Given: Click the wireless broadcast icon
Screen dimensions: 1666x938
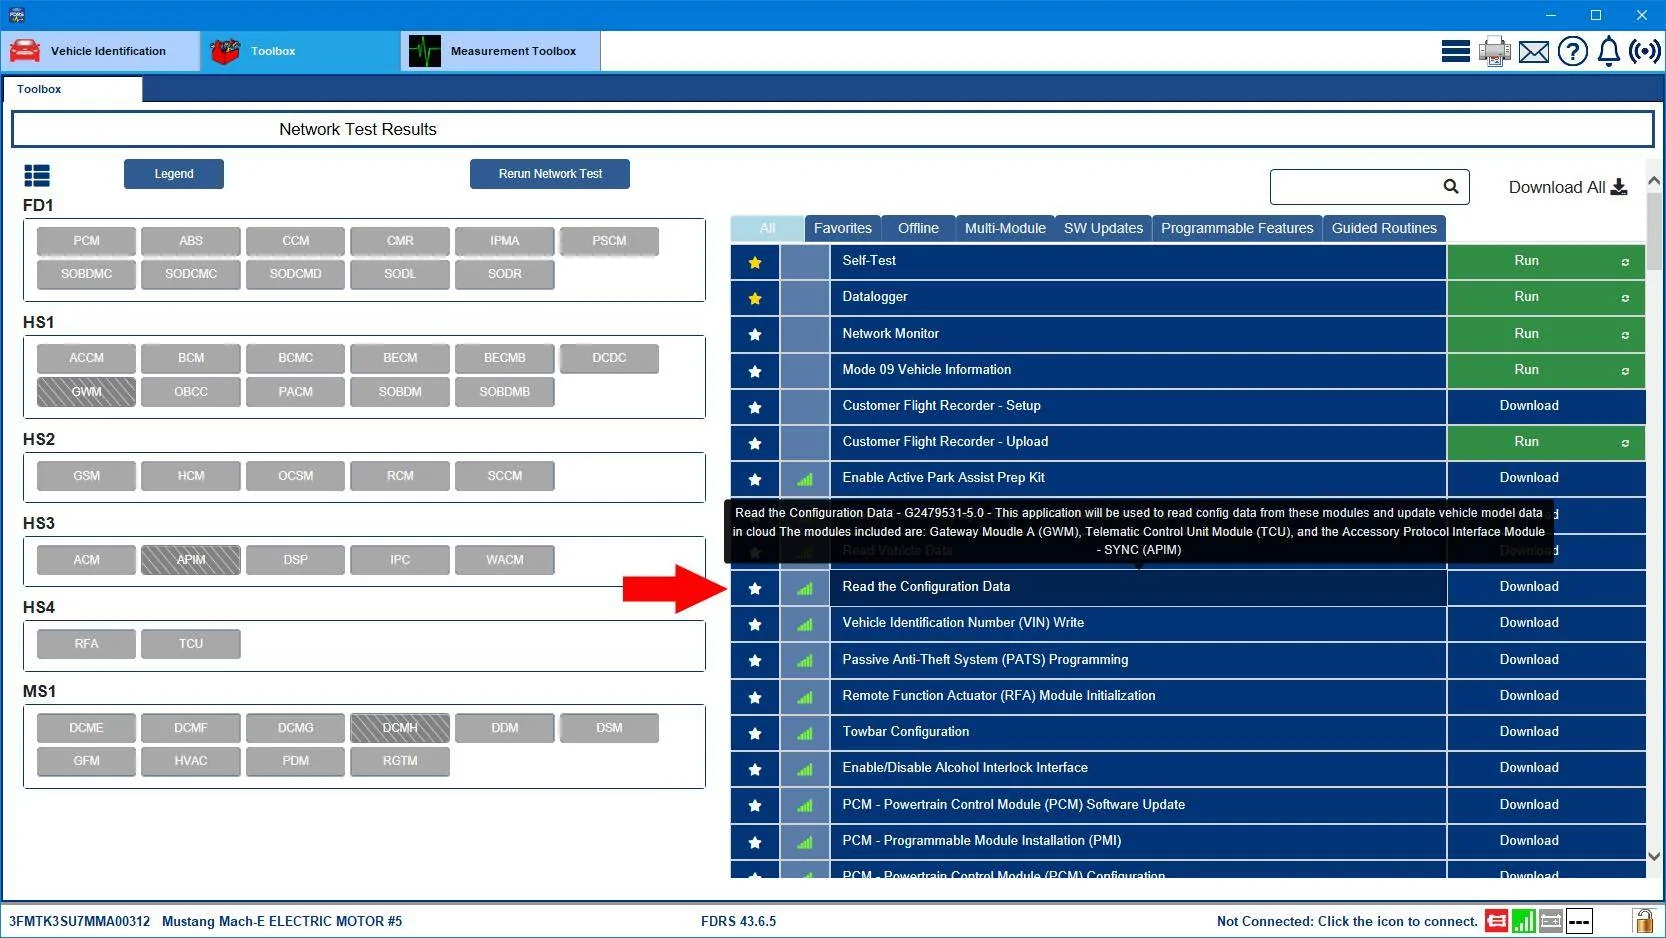Looking at the screenshot, I should point(1645,51).
